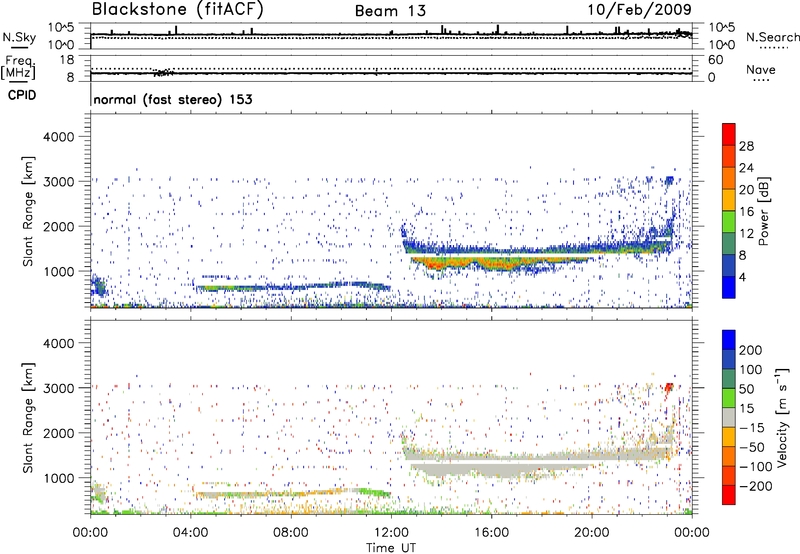
Task: Click the '200' tick on Velocity scale
Action: click(x=751, y=350)
